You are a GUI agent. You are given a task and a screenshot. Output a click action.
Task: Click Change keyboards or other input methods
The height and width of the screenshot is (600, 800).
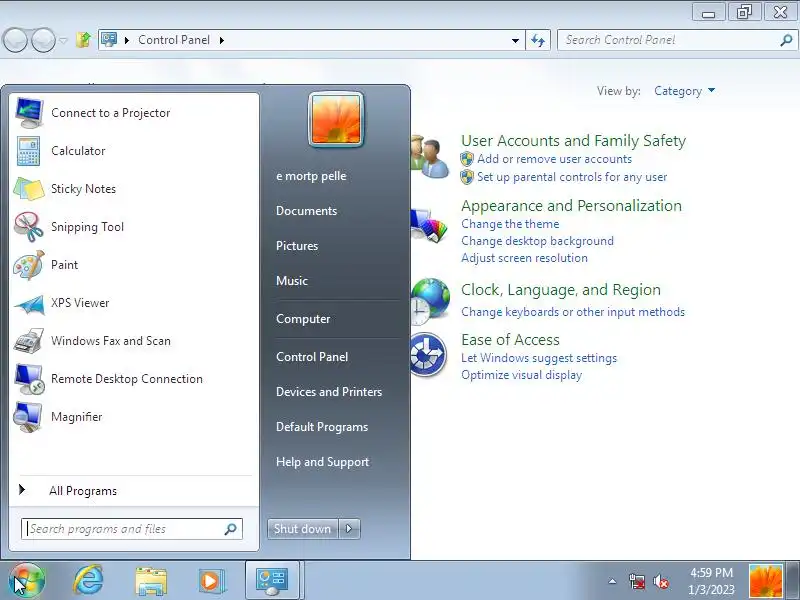click(x=573, y=312)
